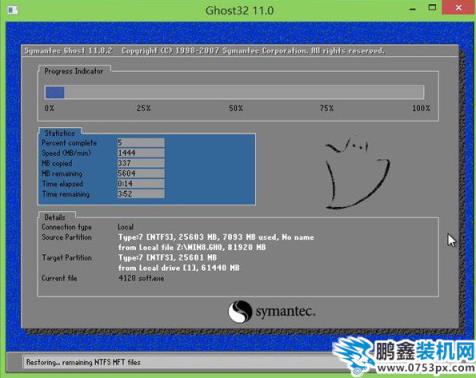Close the Ghost32 11.0 window
Viewport: 476px width, 378px height.
click(x=458, y=8)
